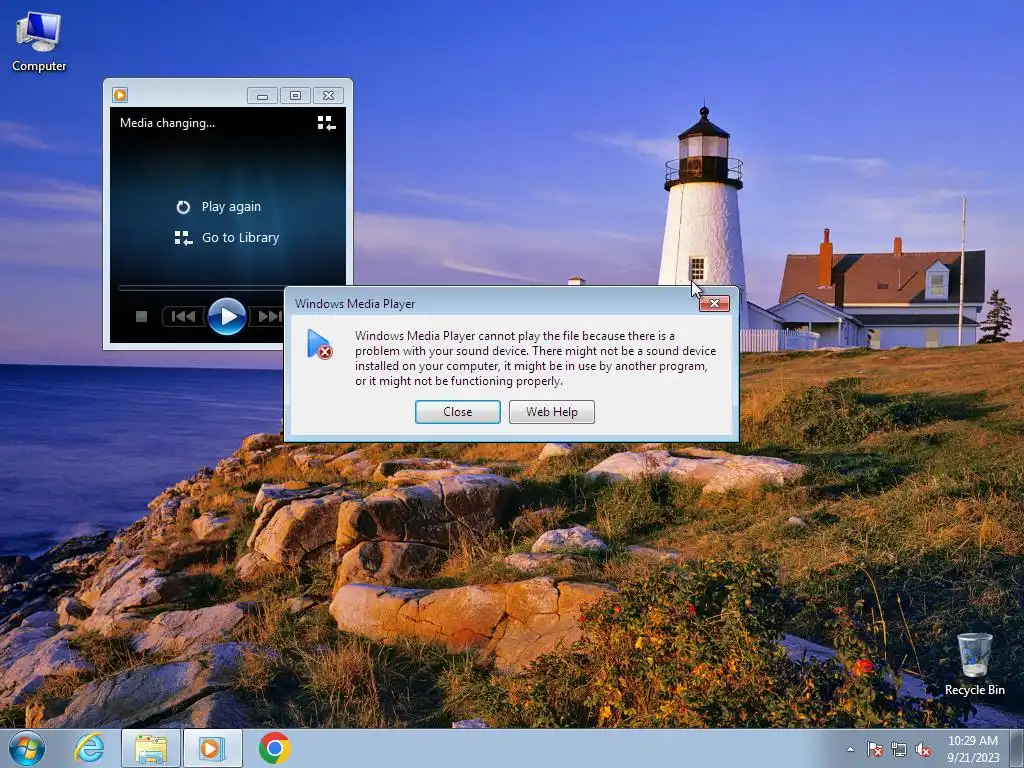Skip to the next track
The height and width of the screenshot is (768, 1024).
tap(269, 317)
